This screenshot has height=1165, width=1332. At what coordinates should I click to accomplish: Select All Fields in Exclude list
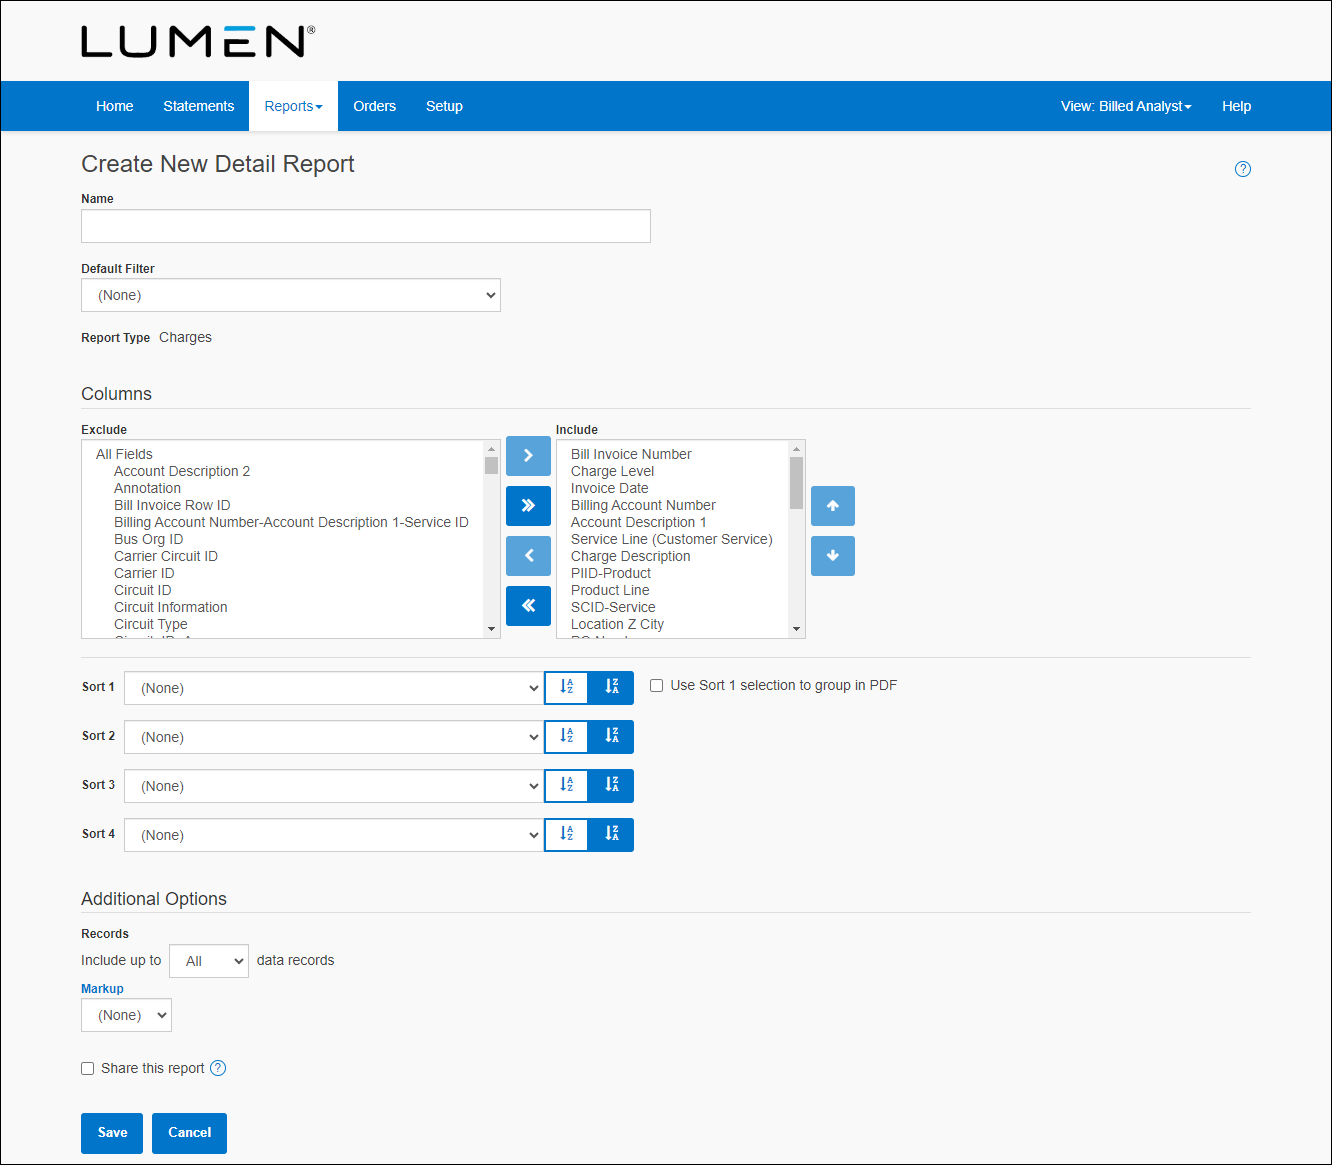(x=124, y=454)
